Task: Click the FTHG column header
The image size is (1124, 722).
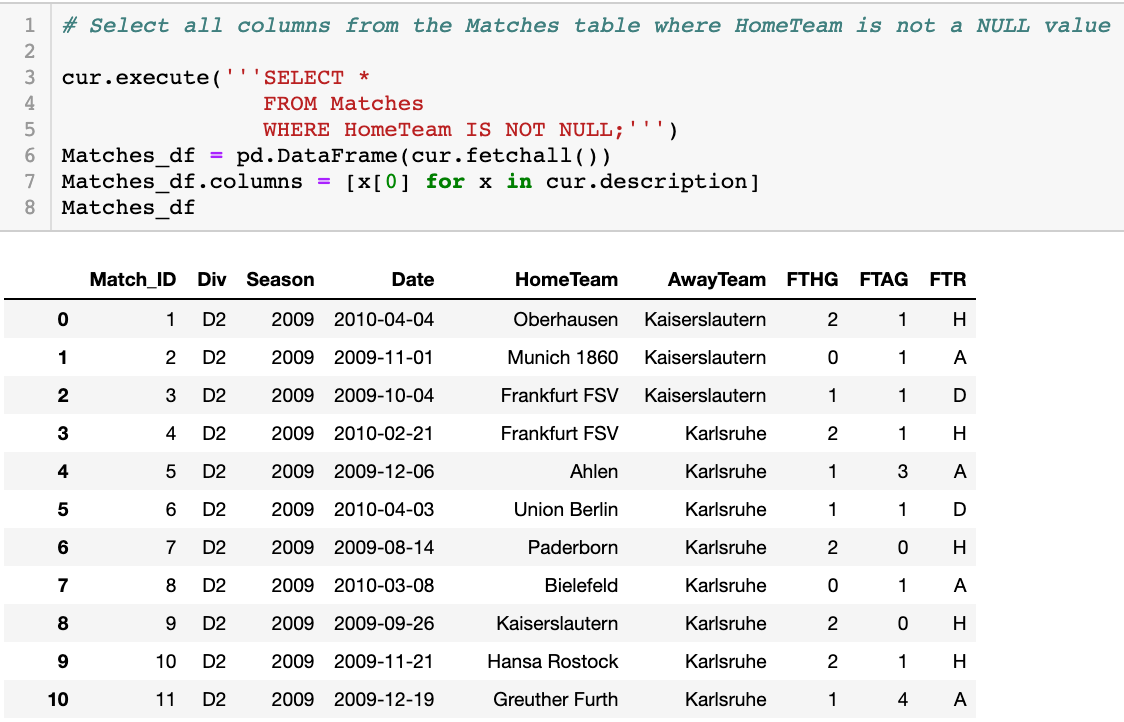Action: (x=812, y=279)
